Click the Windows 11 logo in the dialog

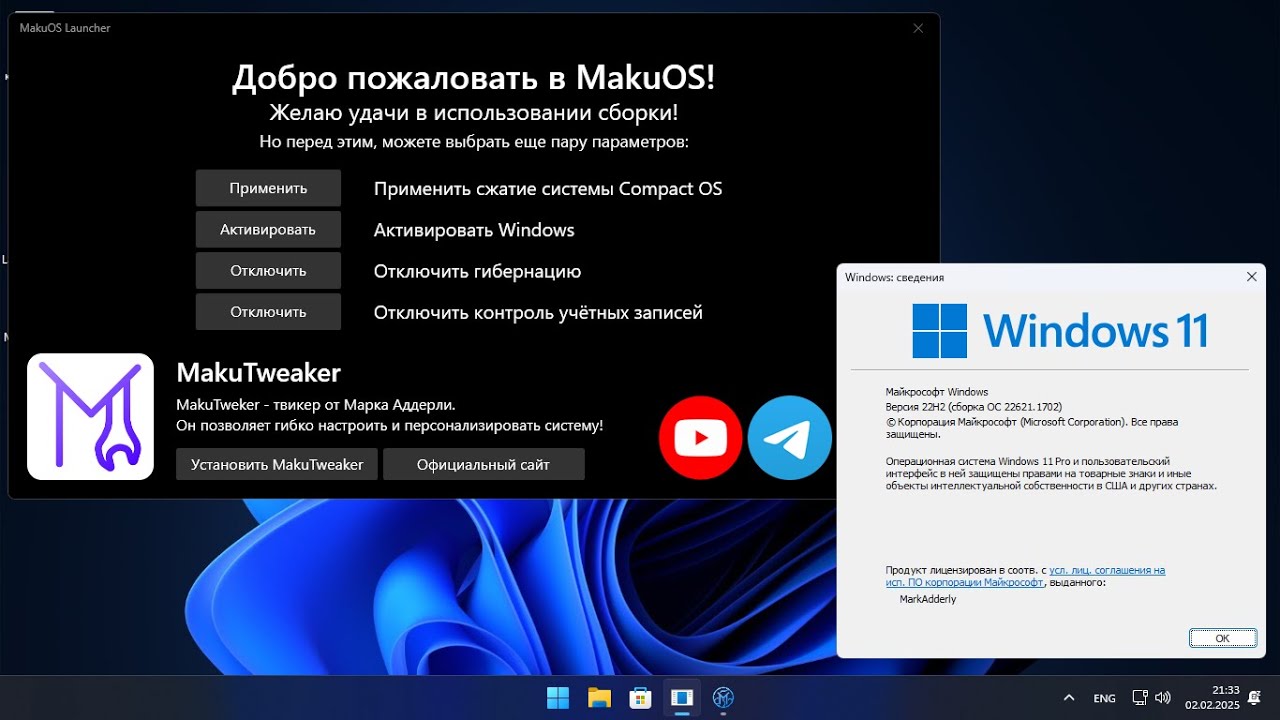pyautogui.click(x=1061, y=331)
